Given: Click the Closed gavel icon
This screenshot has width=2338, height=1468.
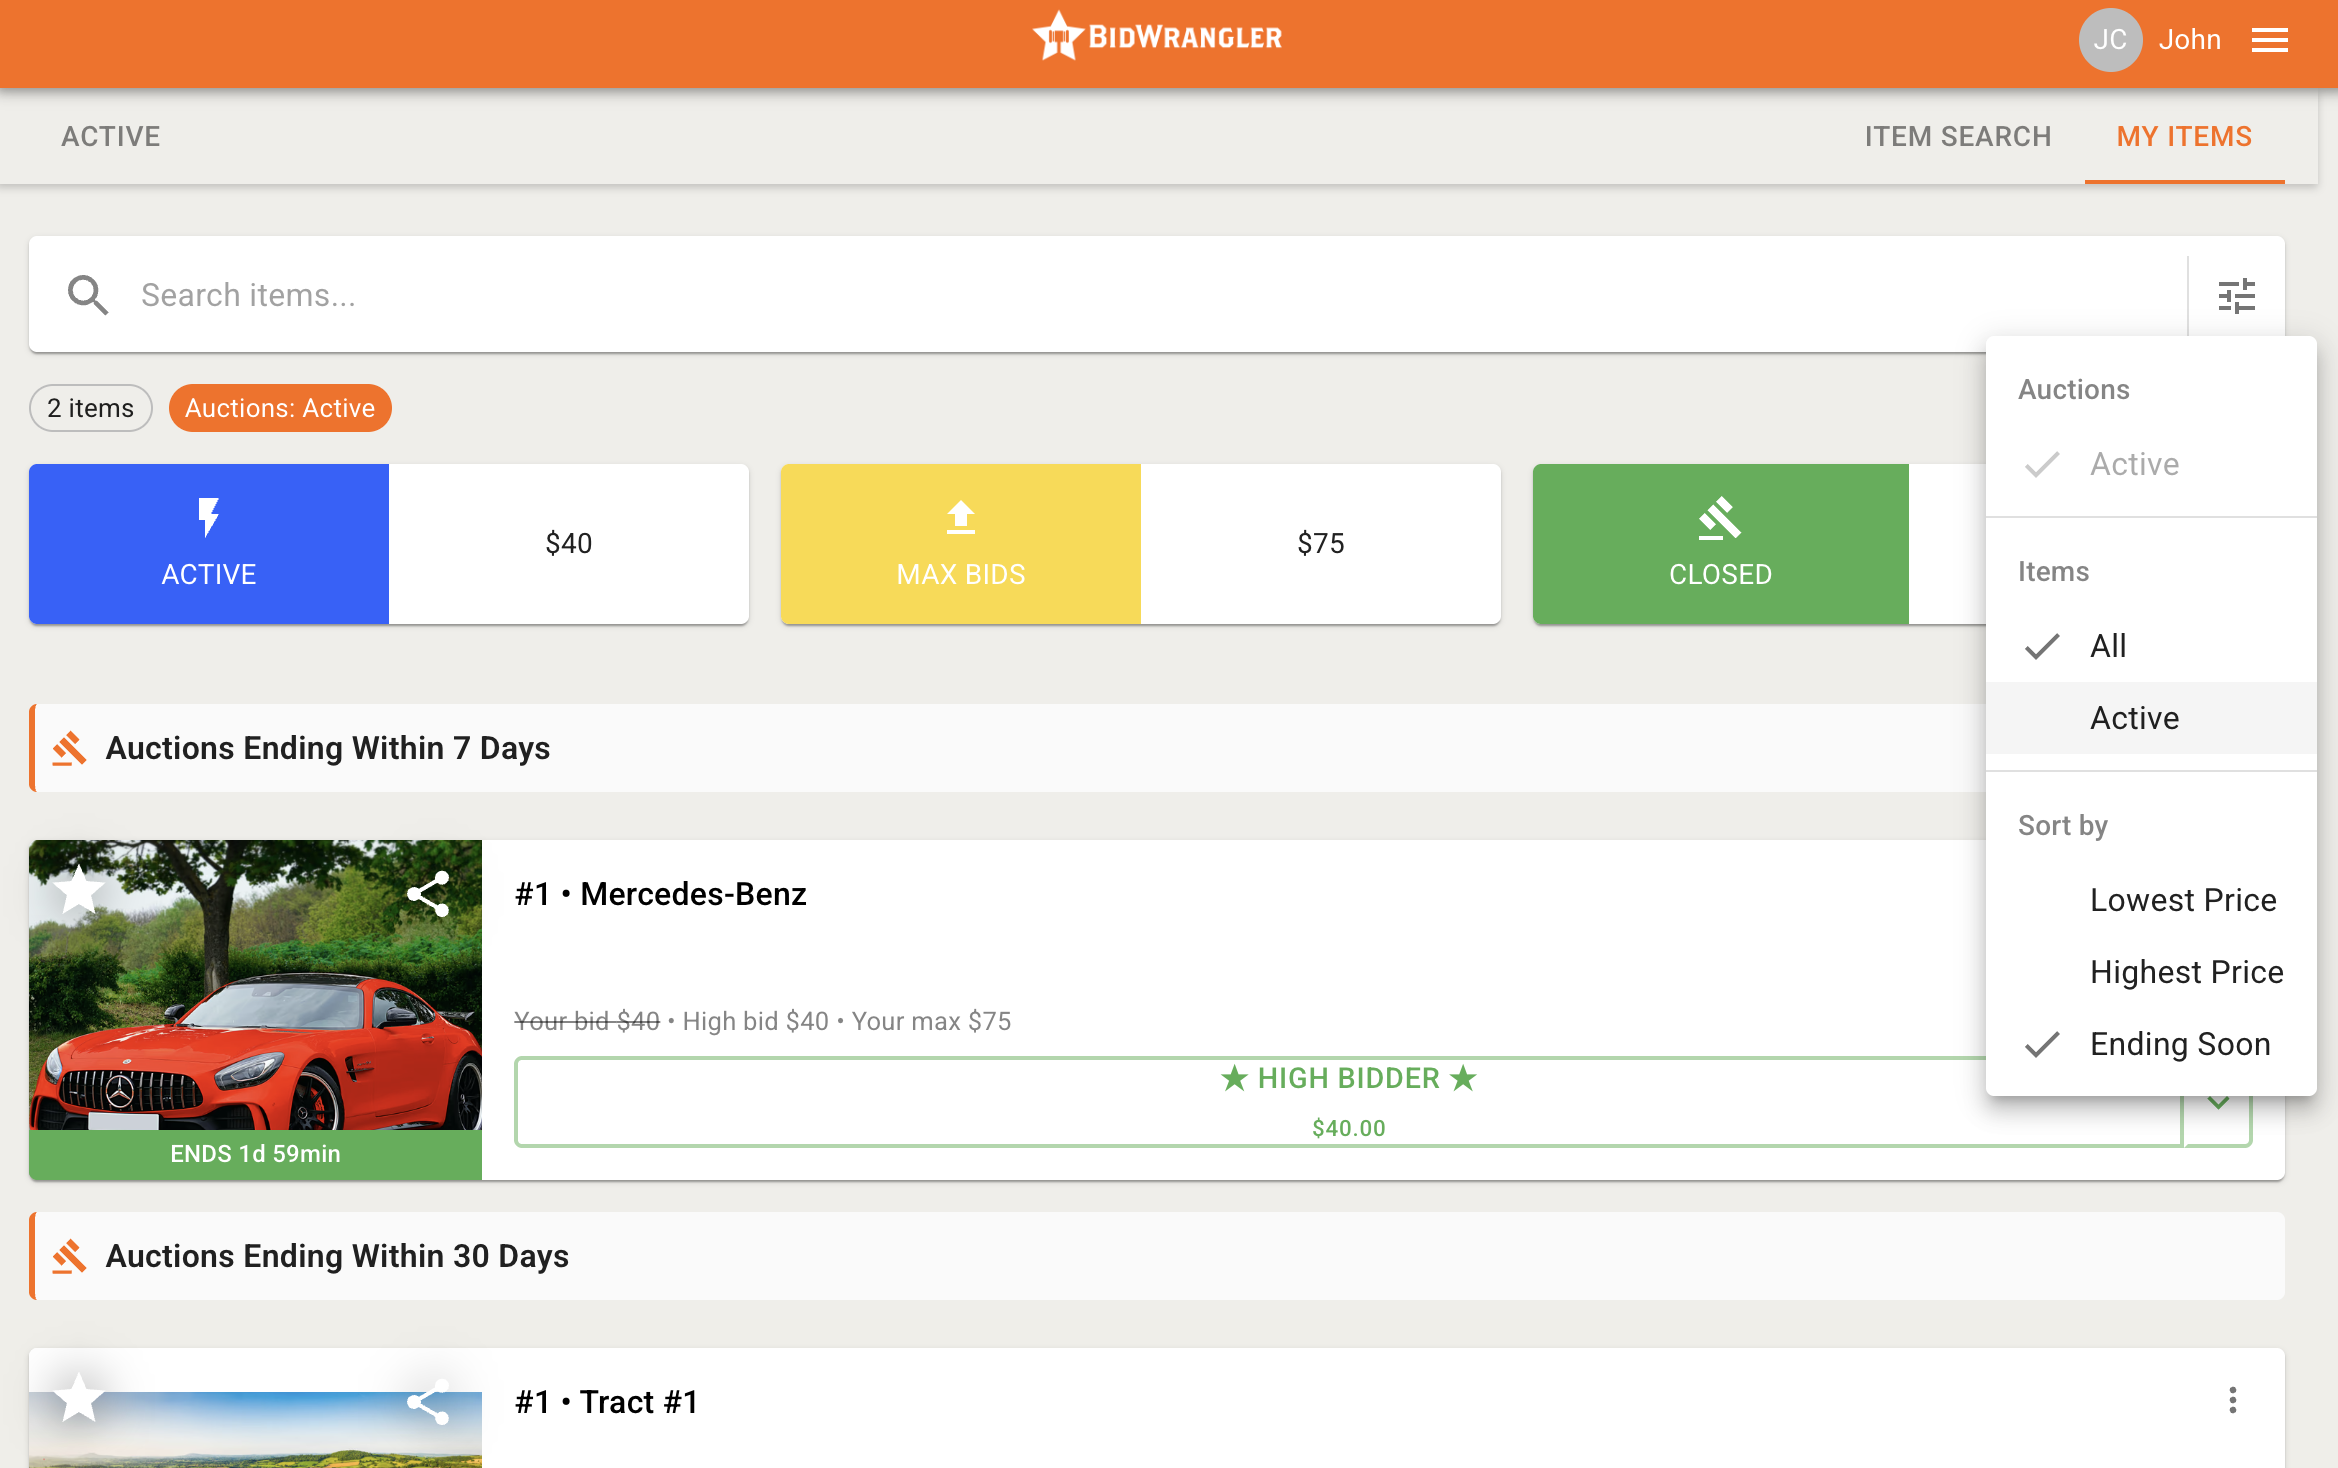Looking at the screenshot, I should coord(1720,518).
